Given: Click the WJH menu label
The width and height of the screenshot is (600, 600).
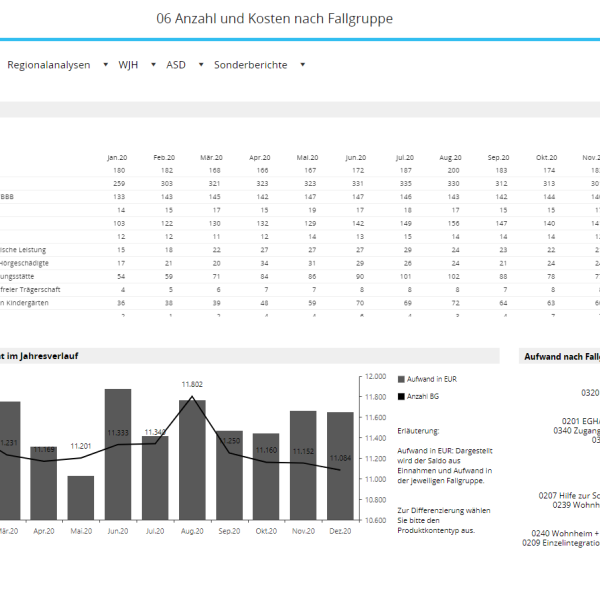Looking at the screenshot, I should [x=128, y=65].
